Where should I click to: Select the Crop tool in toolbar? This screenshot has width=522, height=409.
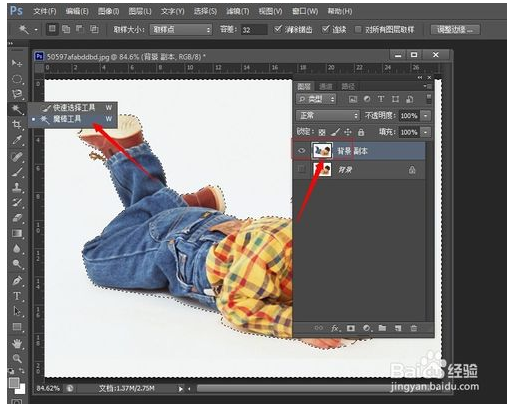tap(17, 125)
